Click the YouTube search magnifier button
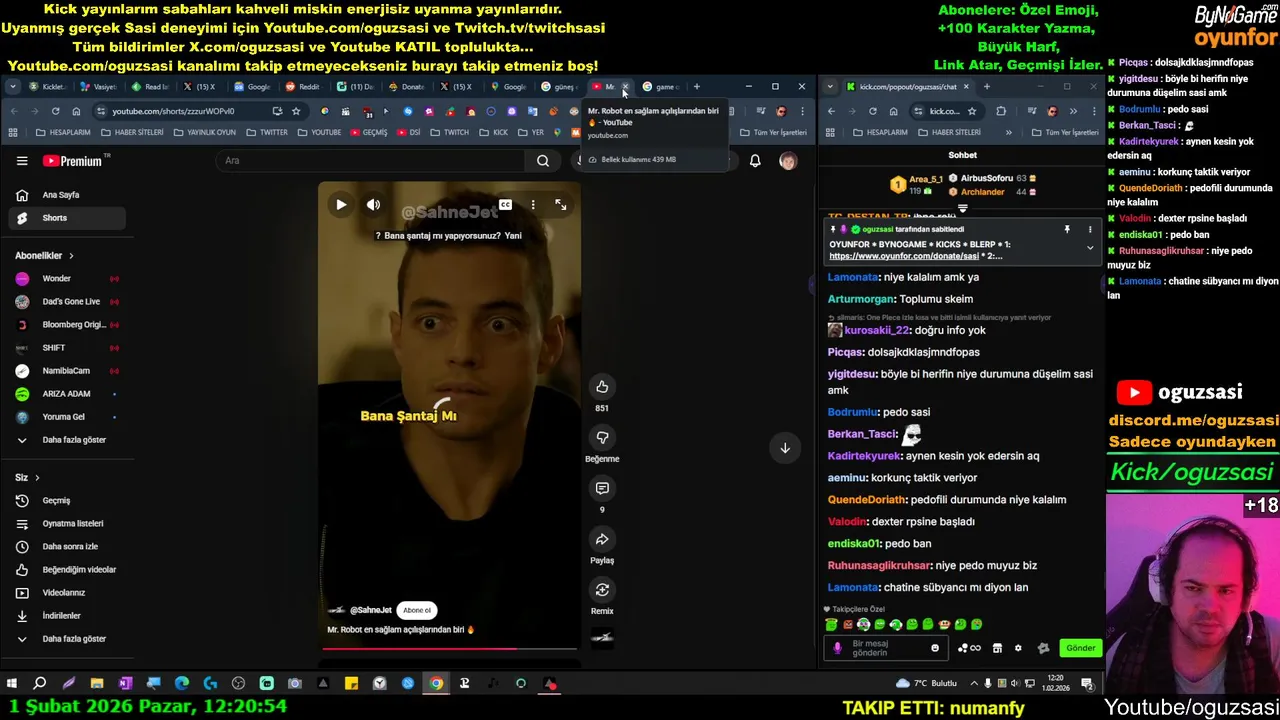This screenshot has height=720, width=1280. (x=542, y=160)
